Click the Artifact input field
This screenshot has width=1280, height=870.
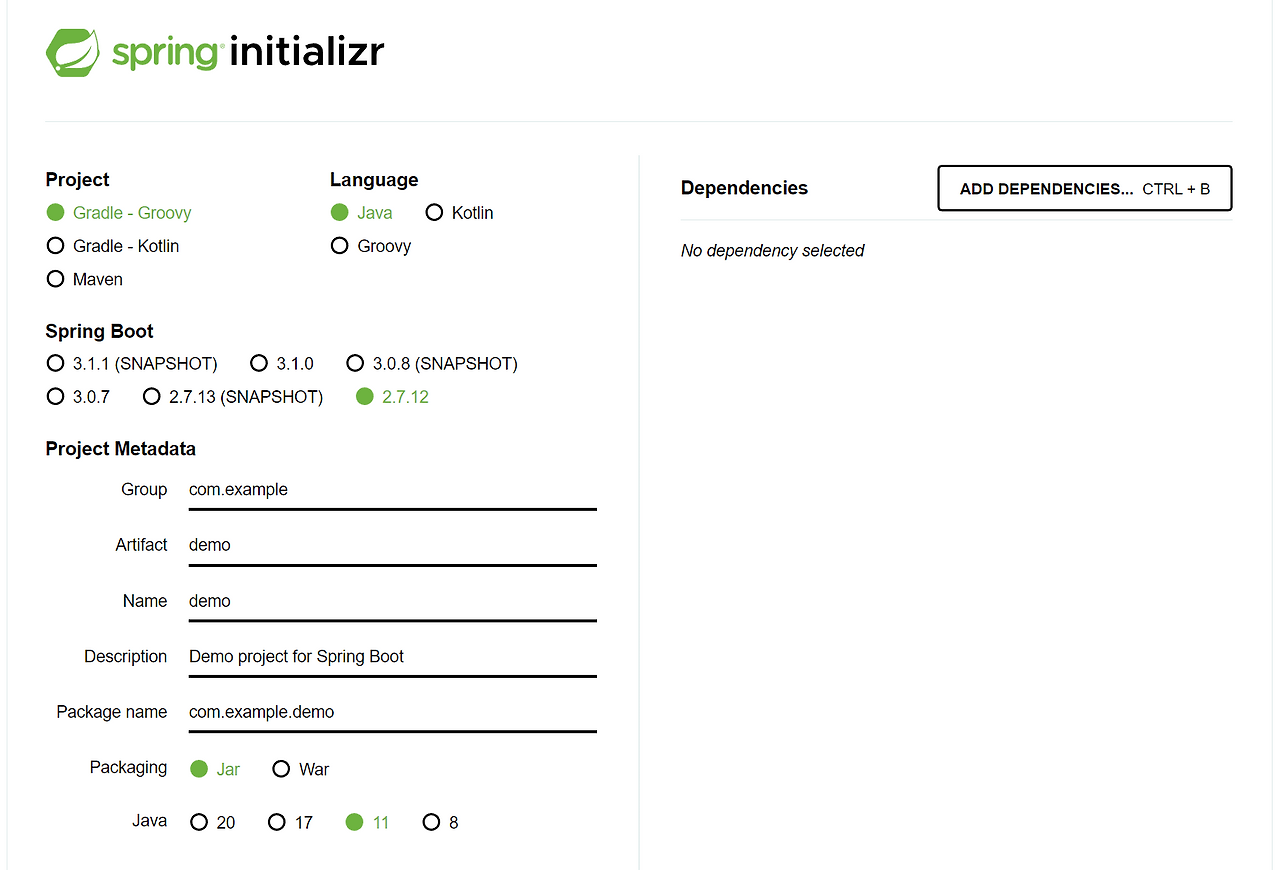(x=390, y=545)
